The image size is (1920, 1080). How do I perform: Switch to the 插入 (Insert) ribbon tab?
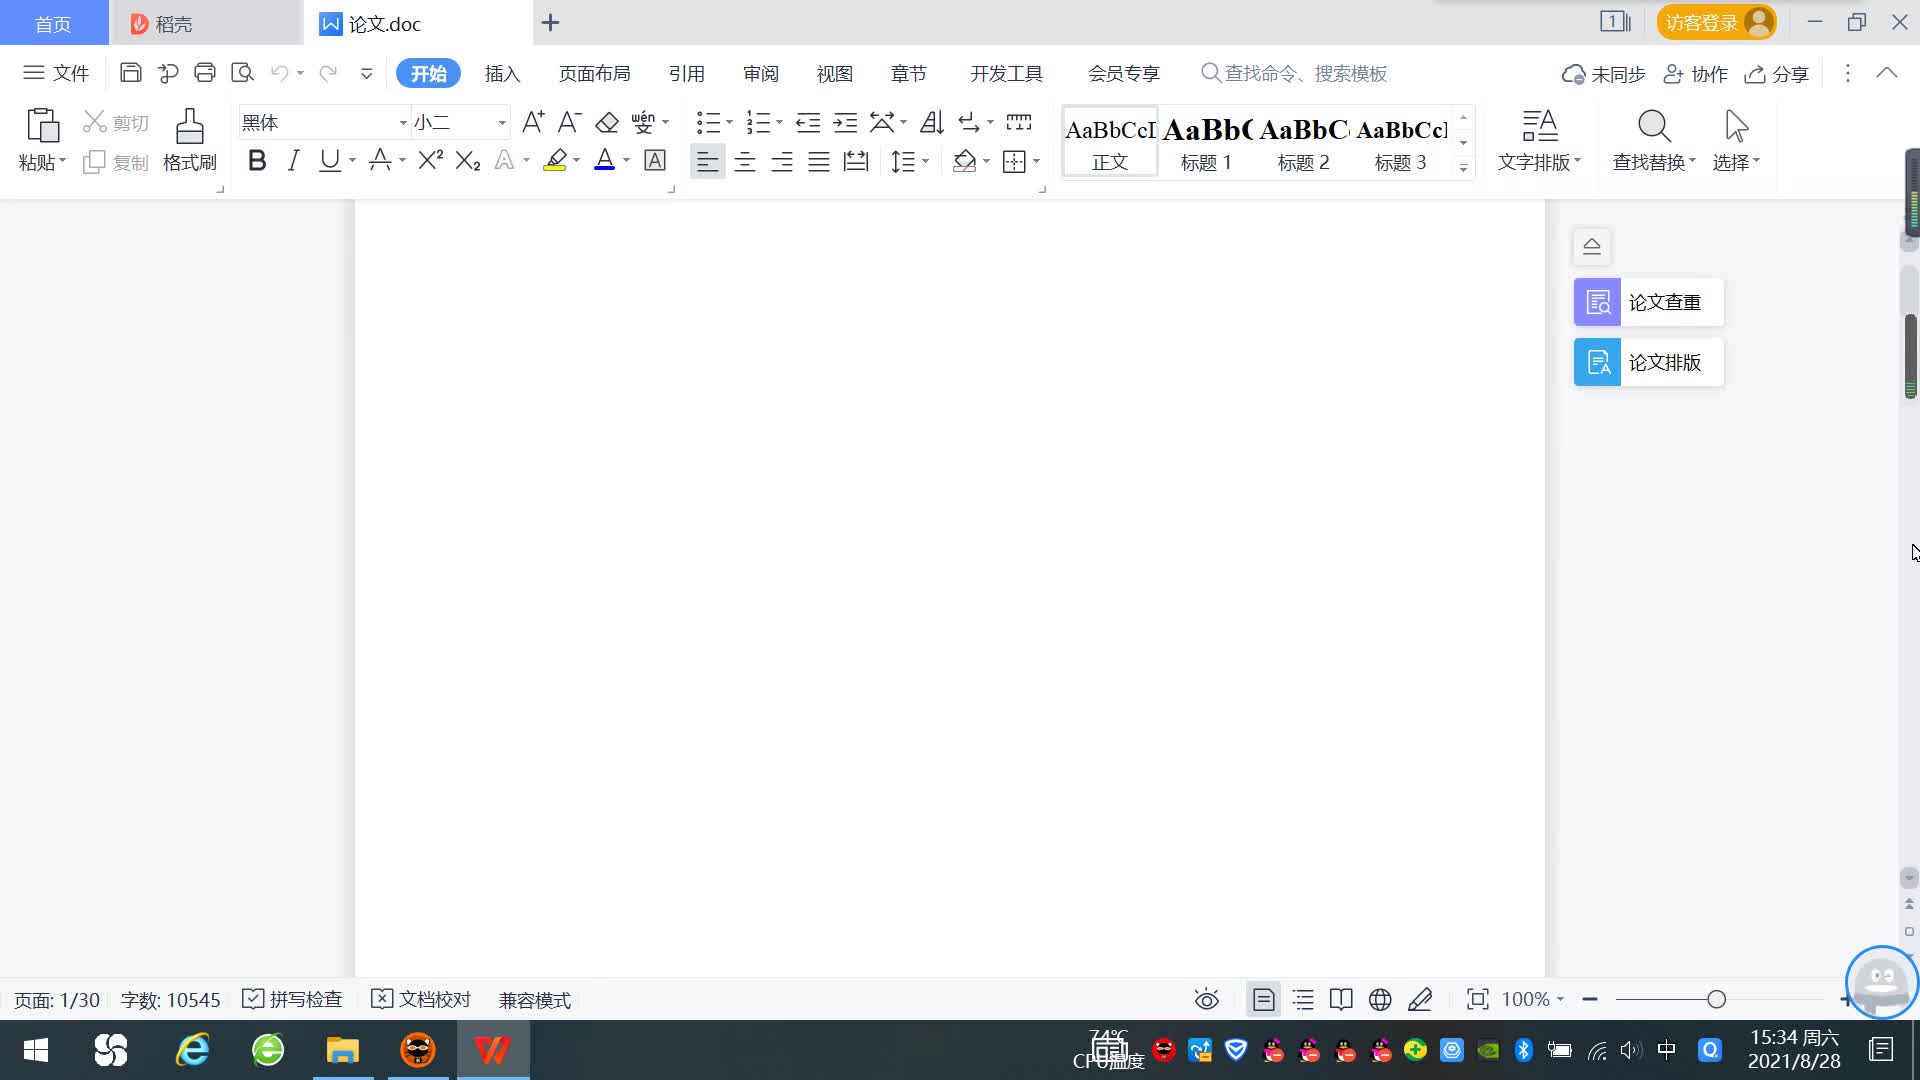click(502, 74)
